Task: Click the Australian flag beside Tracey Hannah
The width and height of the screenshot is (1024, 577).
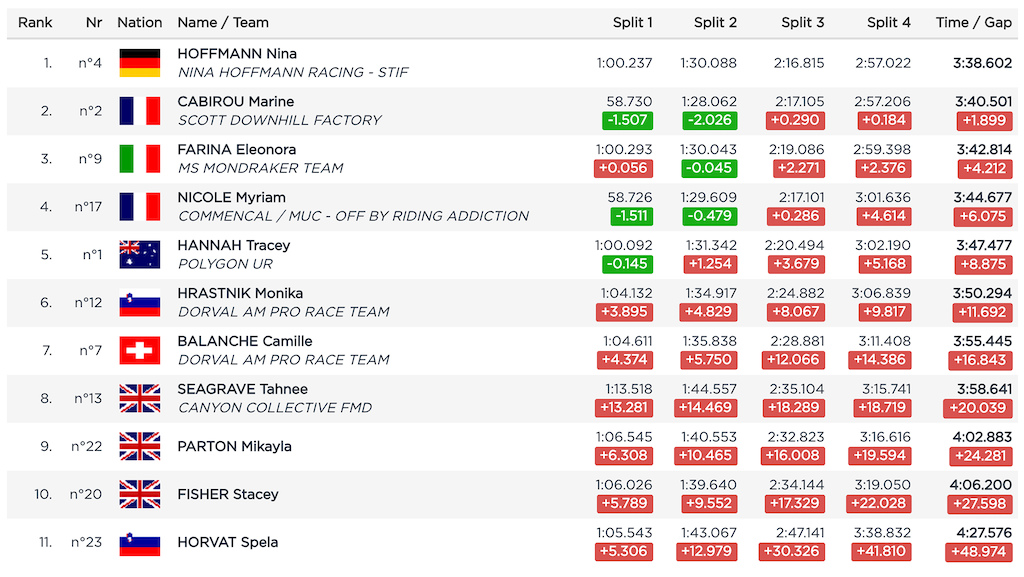Action: tap(139, 255)
